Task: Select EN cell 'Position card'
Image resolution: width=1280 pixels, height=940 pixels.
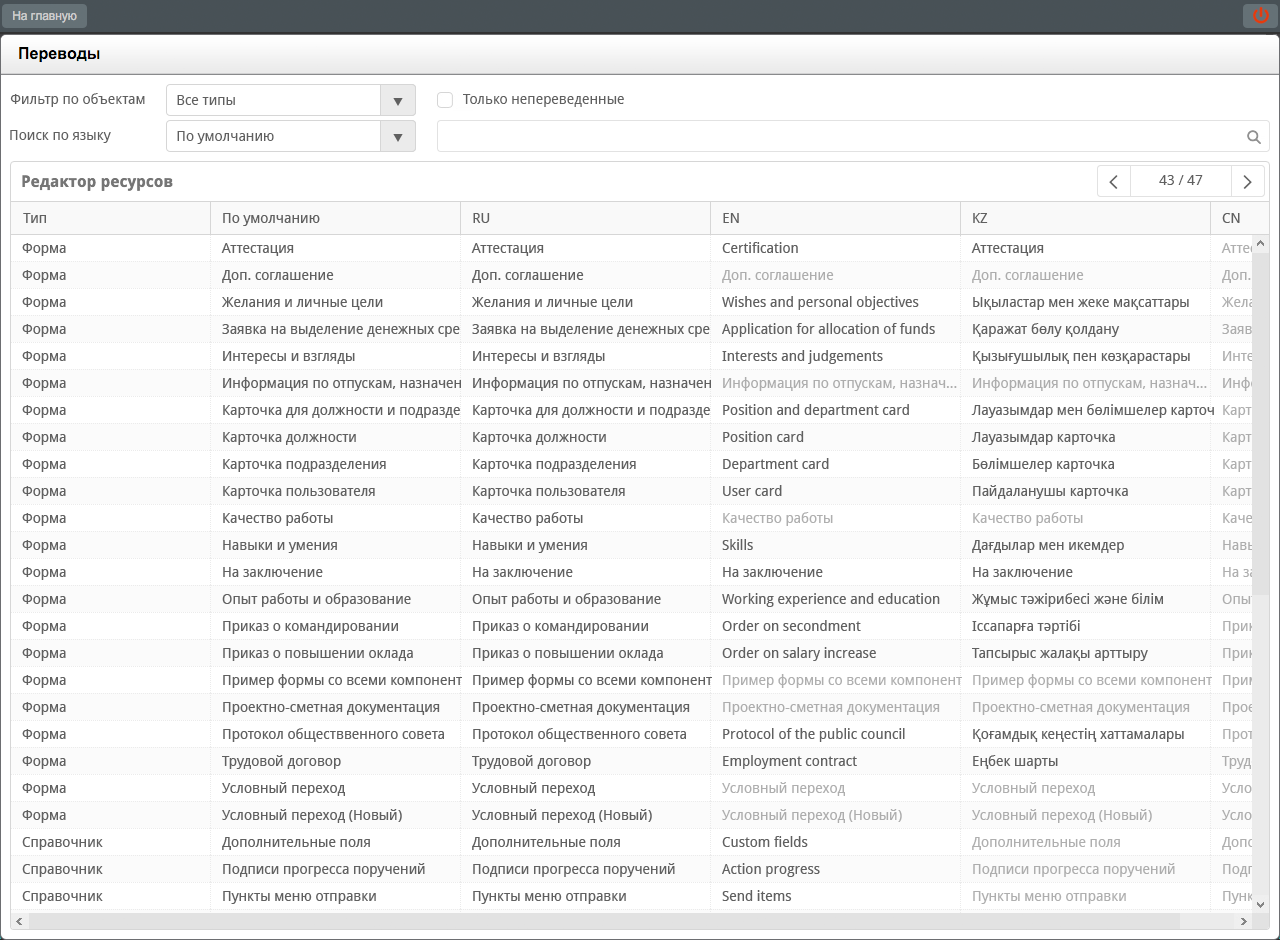Action: coord(836,437)
